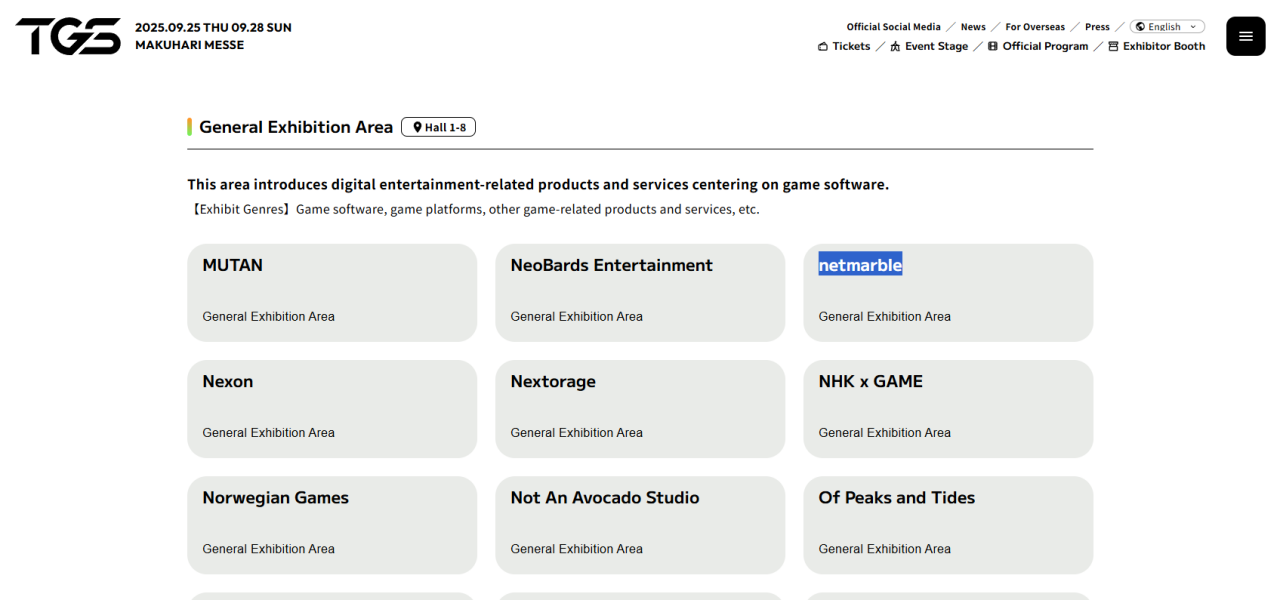Click the Official Program icon
Screen dimensions: 1280x600
[993, 46]
